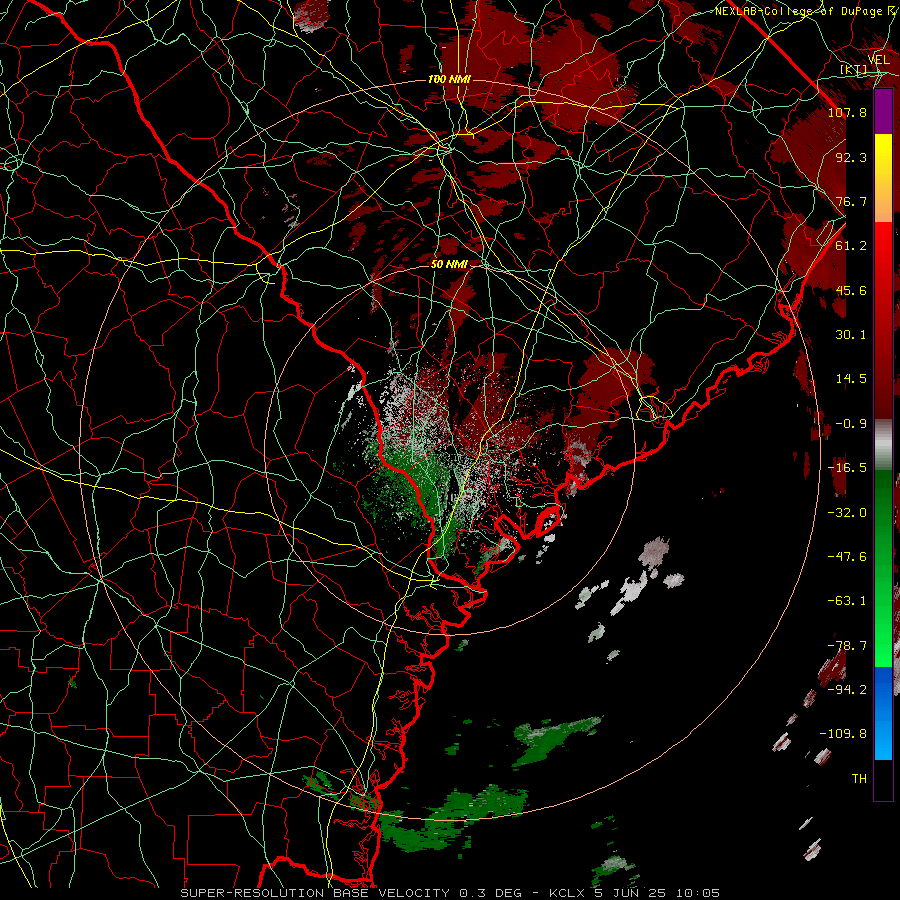The width and height of the screenshot is (900, 900).
Task: Click the 100 NMI range ring label
Action: 449,79
